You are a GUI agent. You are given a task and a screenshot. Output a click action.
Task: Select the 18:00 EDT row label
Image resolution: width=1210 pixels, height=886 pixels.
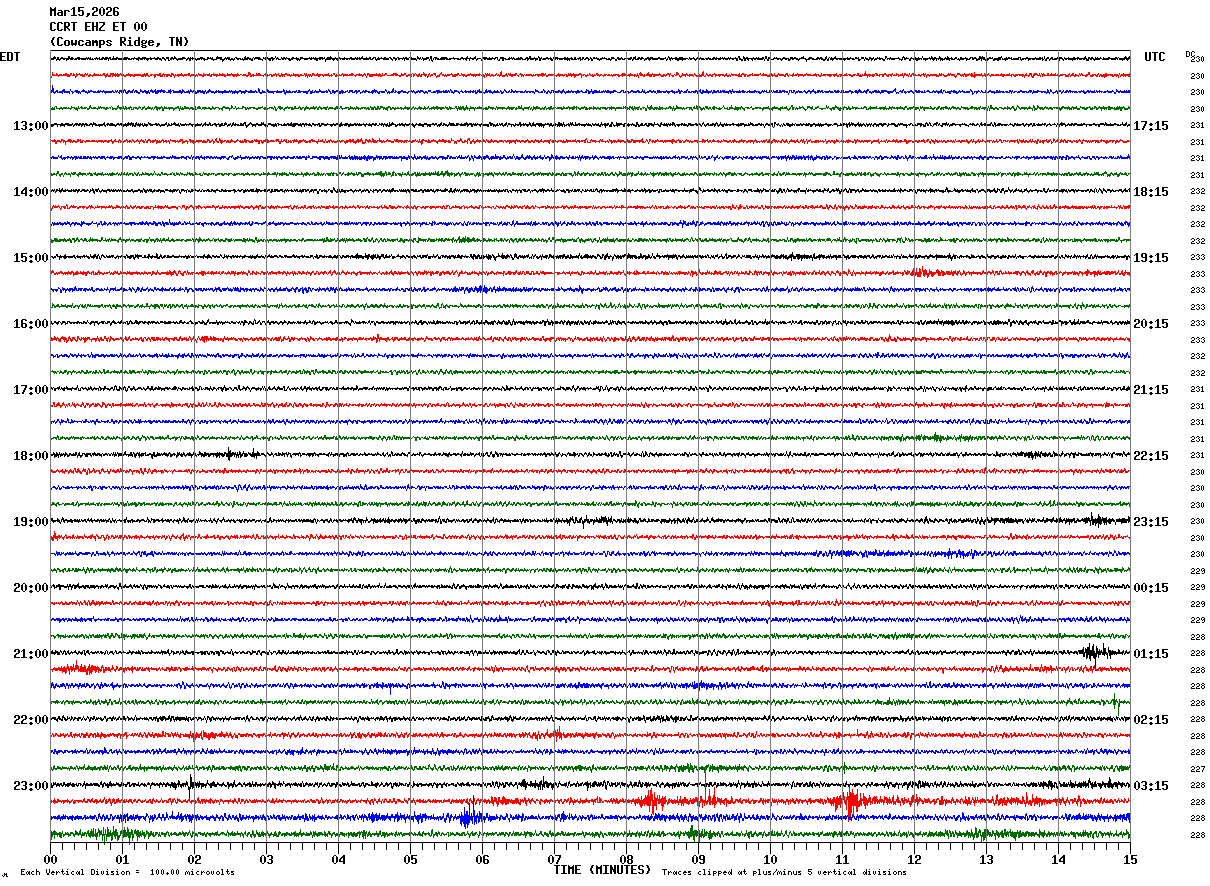(x=31, y=456)
